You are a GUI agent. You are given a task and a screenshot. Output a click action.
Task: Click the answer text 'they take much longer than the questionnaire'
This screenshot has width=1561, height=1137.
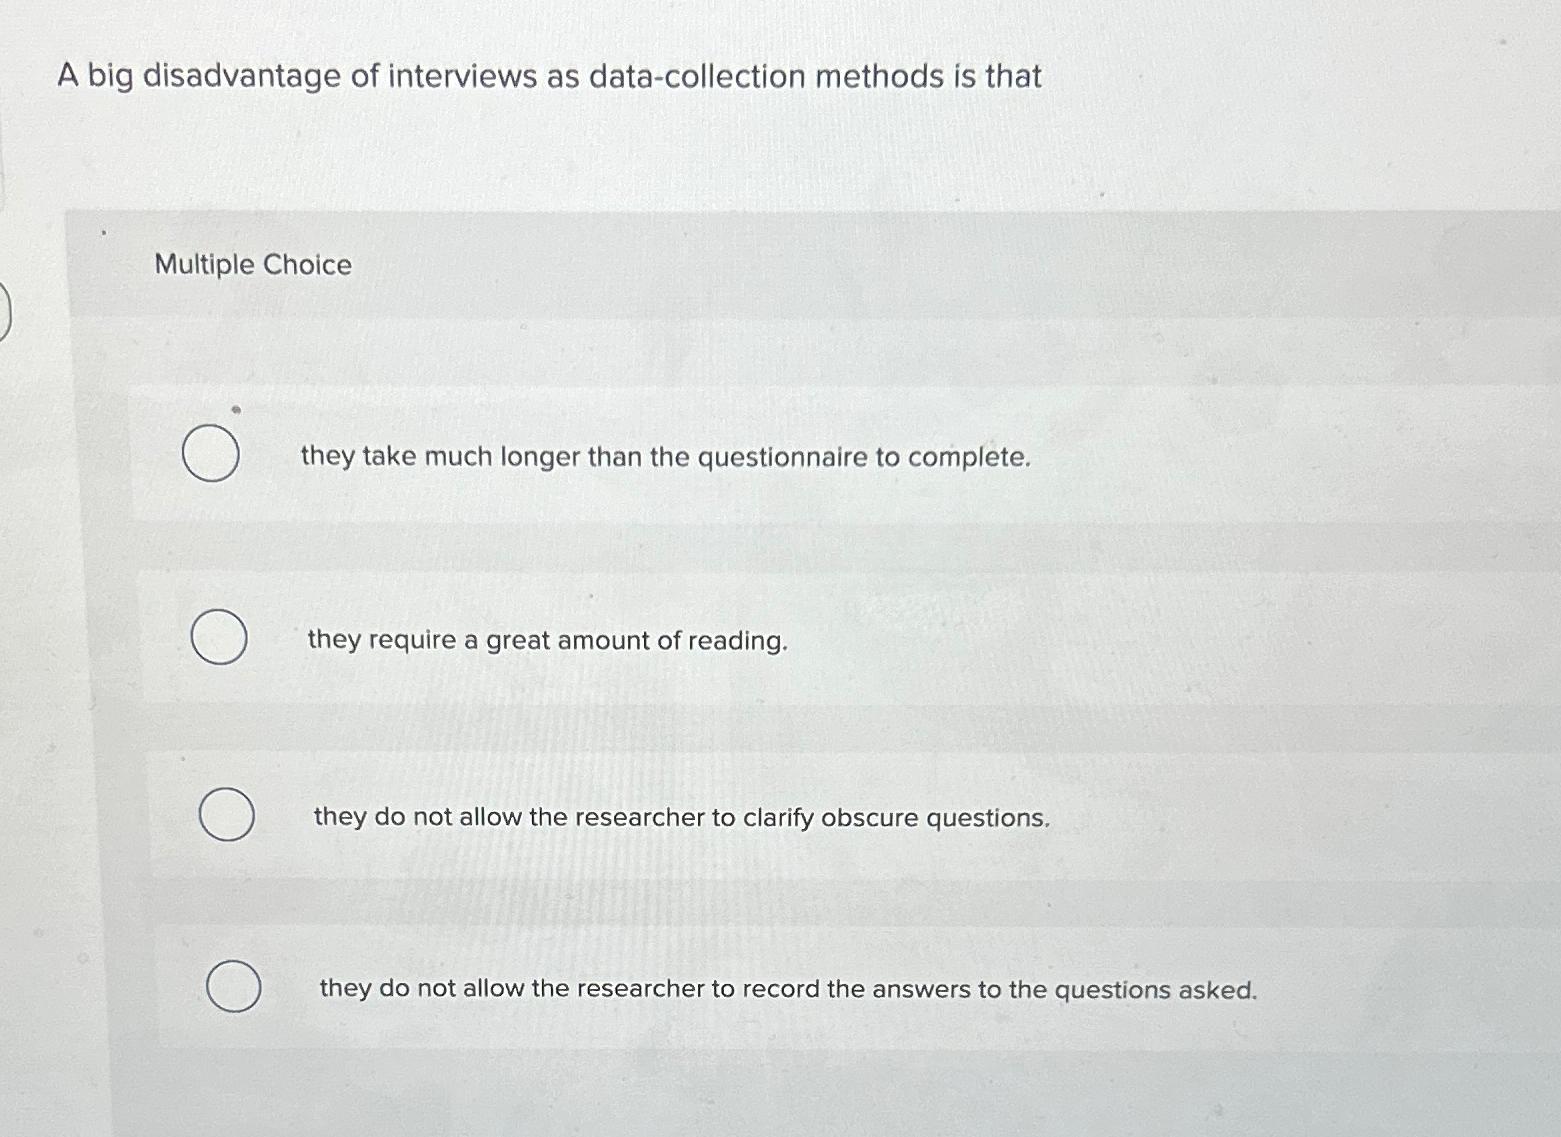664,457
